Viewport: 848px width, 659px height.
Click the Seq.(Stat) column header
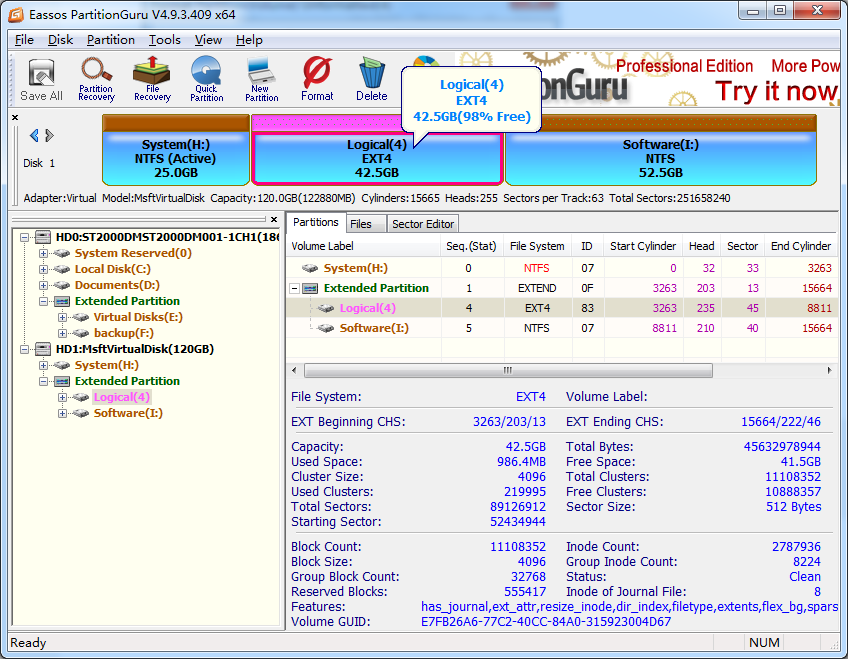coord(471,246)
